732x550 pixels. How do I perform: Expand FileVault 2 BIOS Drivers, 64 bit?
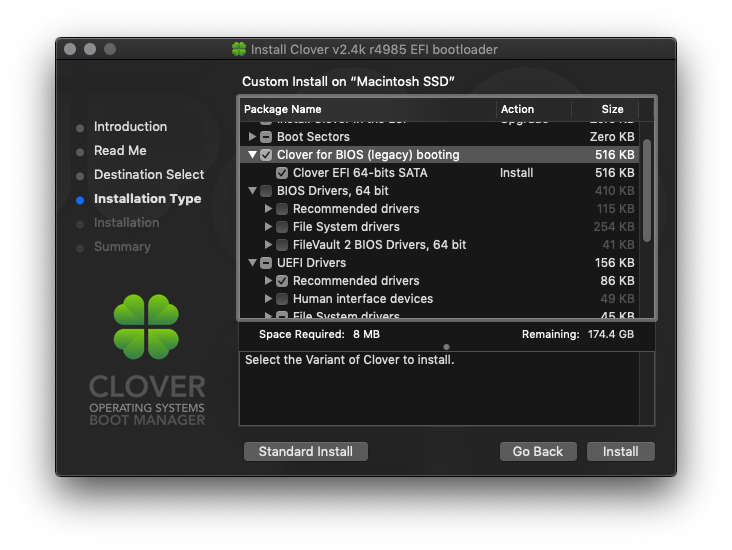[268, 244]
